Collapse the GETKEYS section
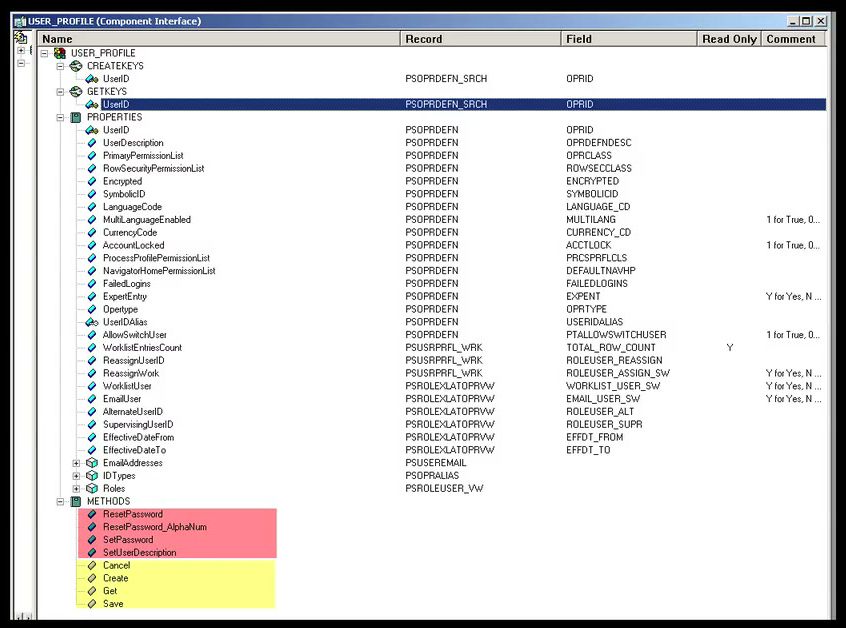846x628 pixels. tap(60, 92)
